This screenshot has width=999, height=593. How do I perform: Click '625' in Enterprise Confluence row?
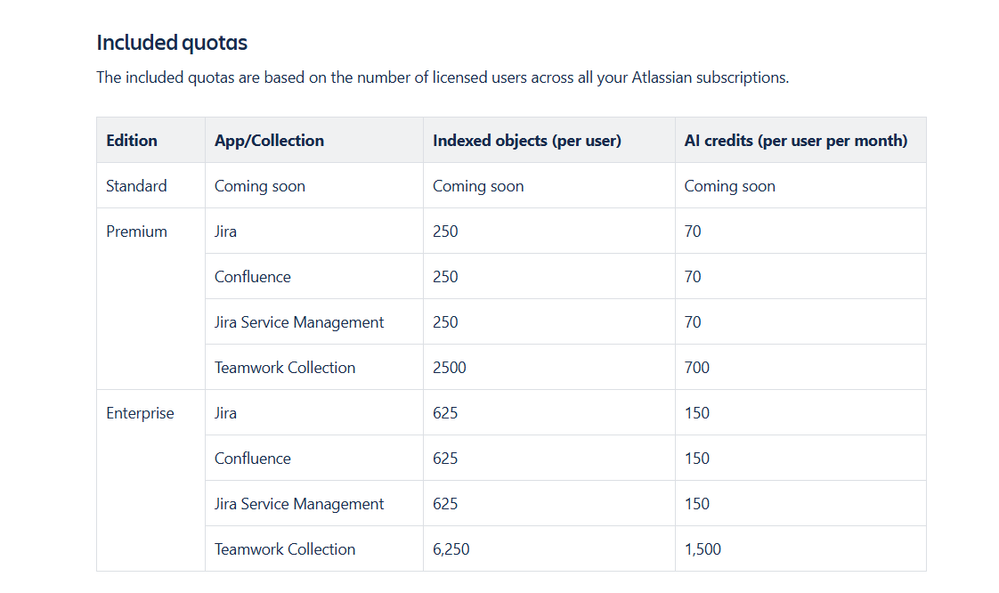click(445, 459)
